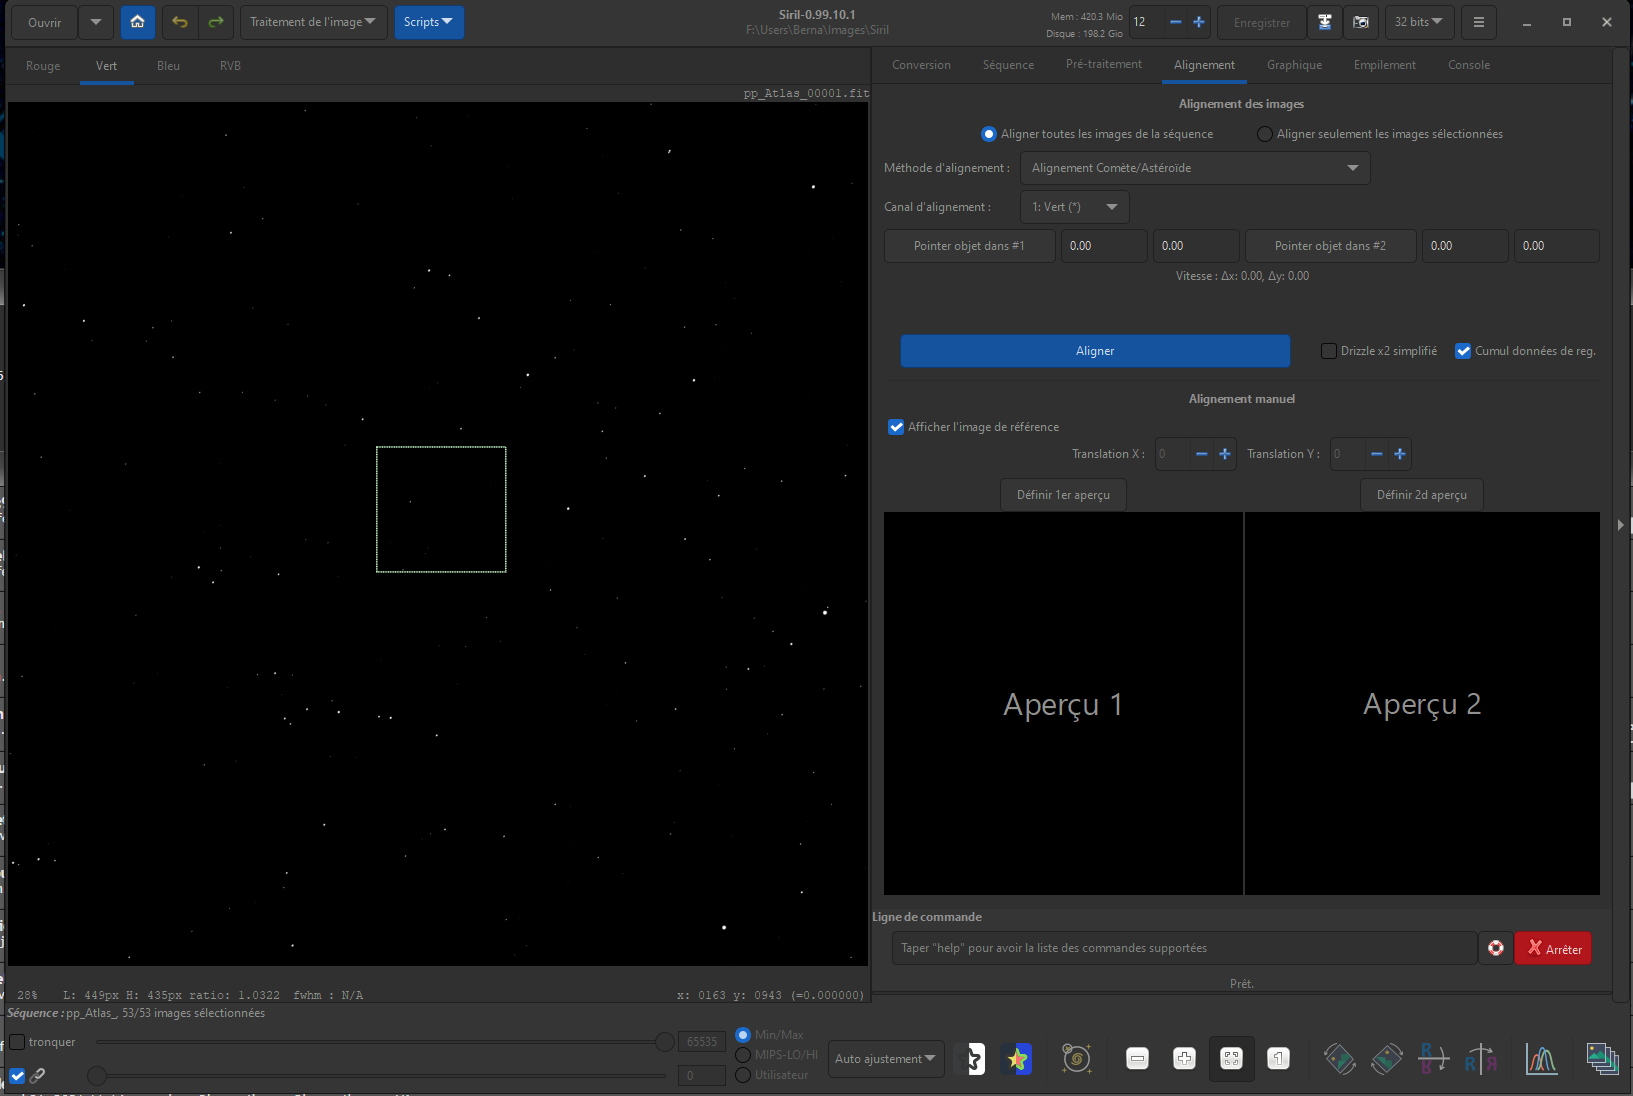The image size is (1633, 1096).
Task: Enable Drizzle x2 simplifié checkbox
Action: point(1328,351)
